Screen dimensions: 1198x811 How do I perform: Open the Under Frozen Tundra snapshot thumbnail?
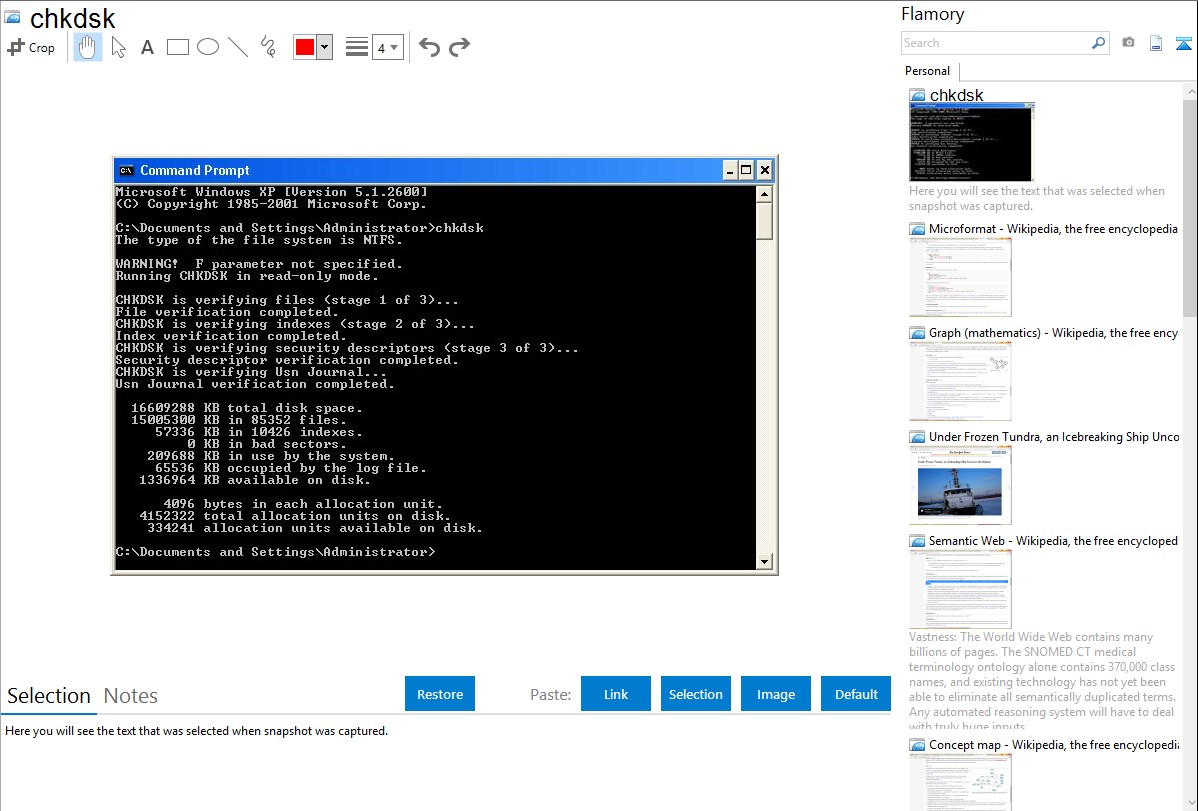coord(960,485)
